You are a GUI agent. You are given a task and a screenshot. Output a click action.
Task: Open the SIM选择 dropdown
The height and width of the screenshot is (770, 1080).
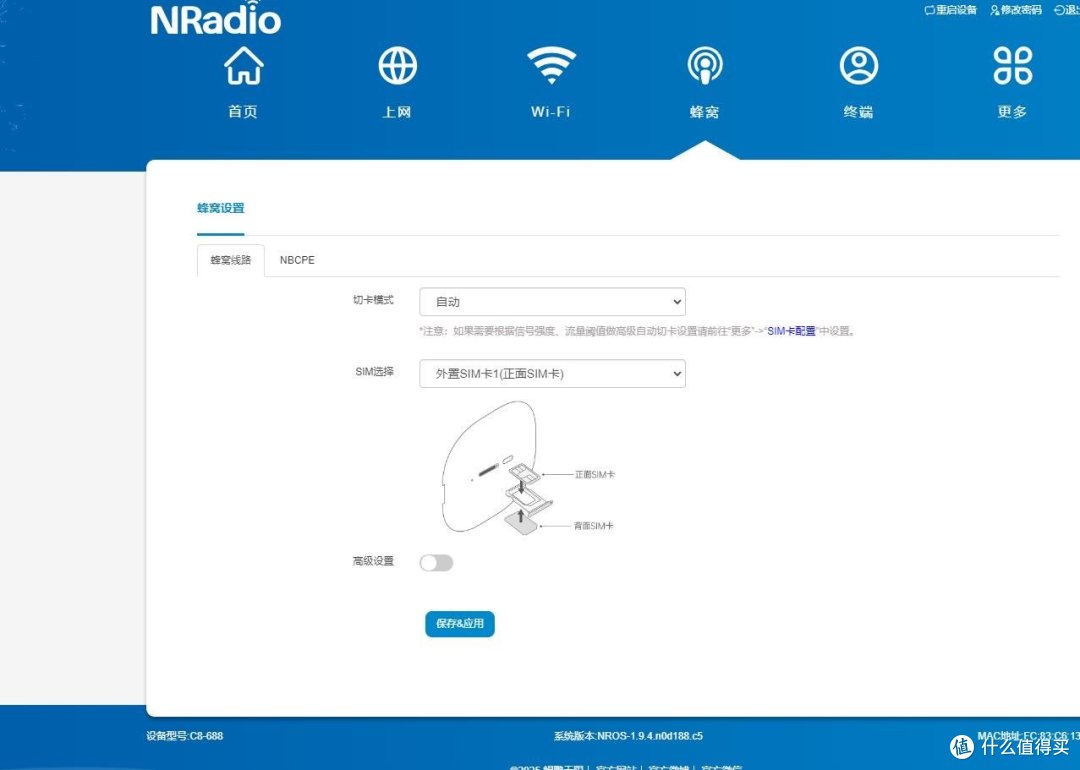(x=552, y=373)
